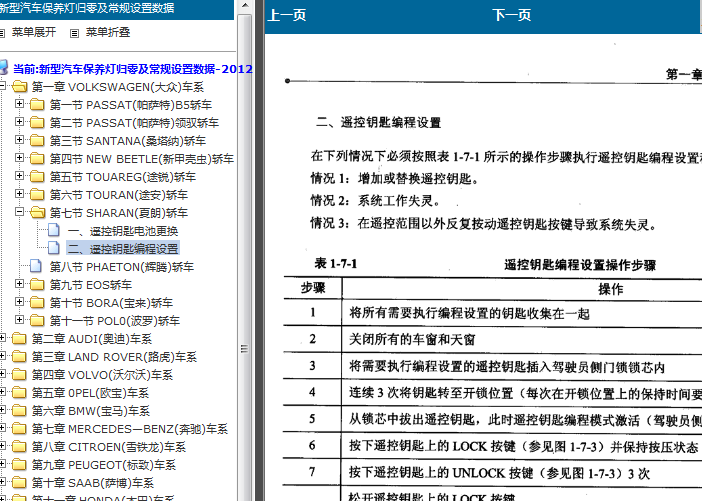Open the root book title link 当前:新型汽车保养灯归零
Screen dimensions: 702x501
(x=133, y=69)
